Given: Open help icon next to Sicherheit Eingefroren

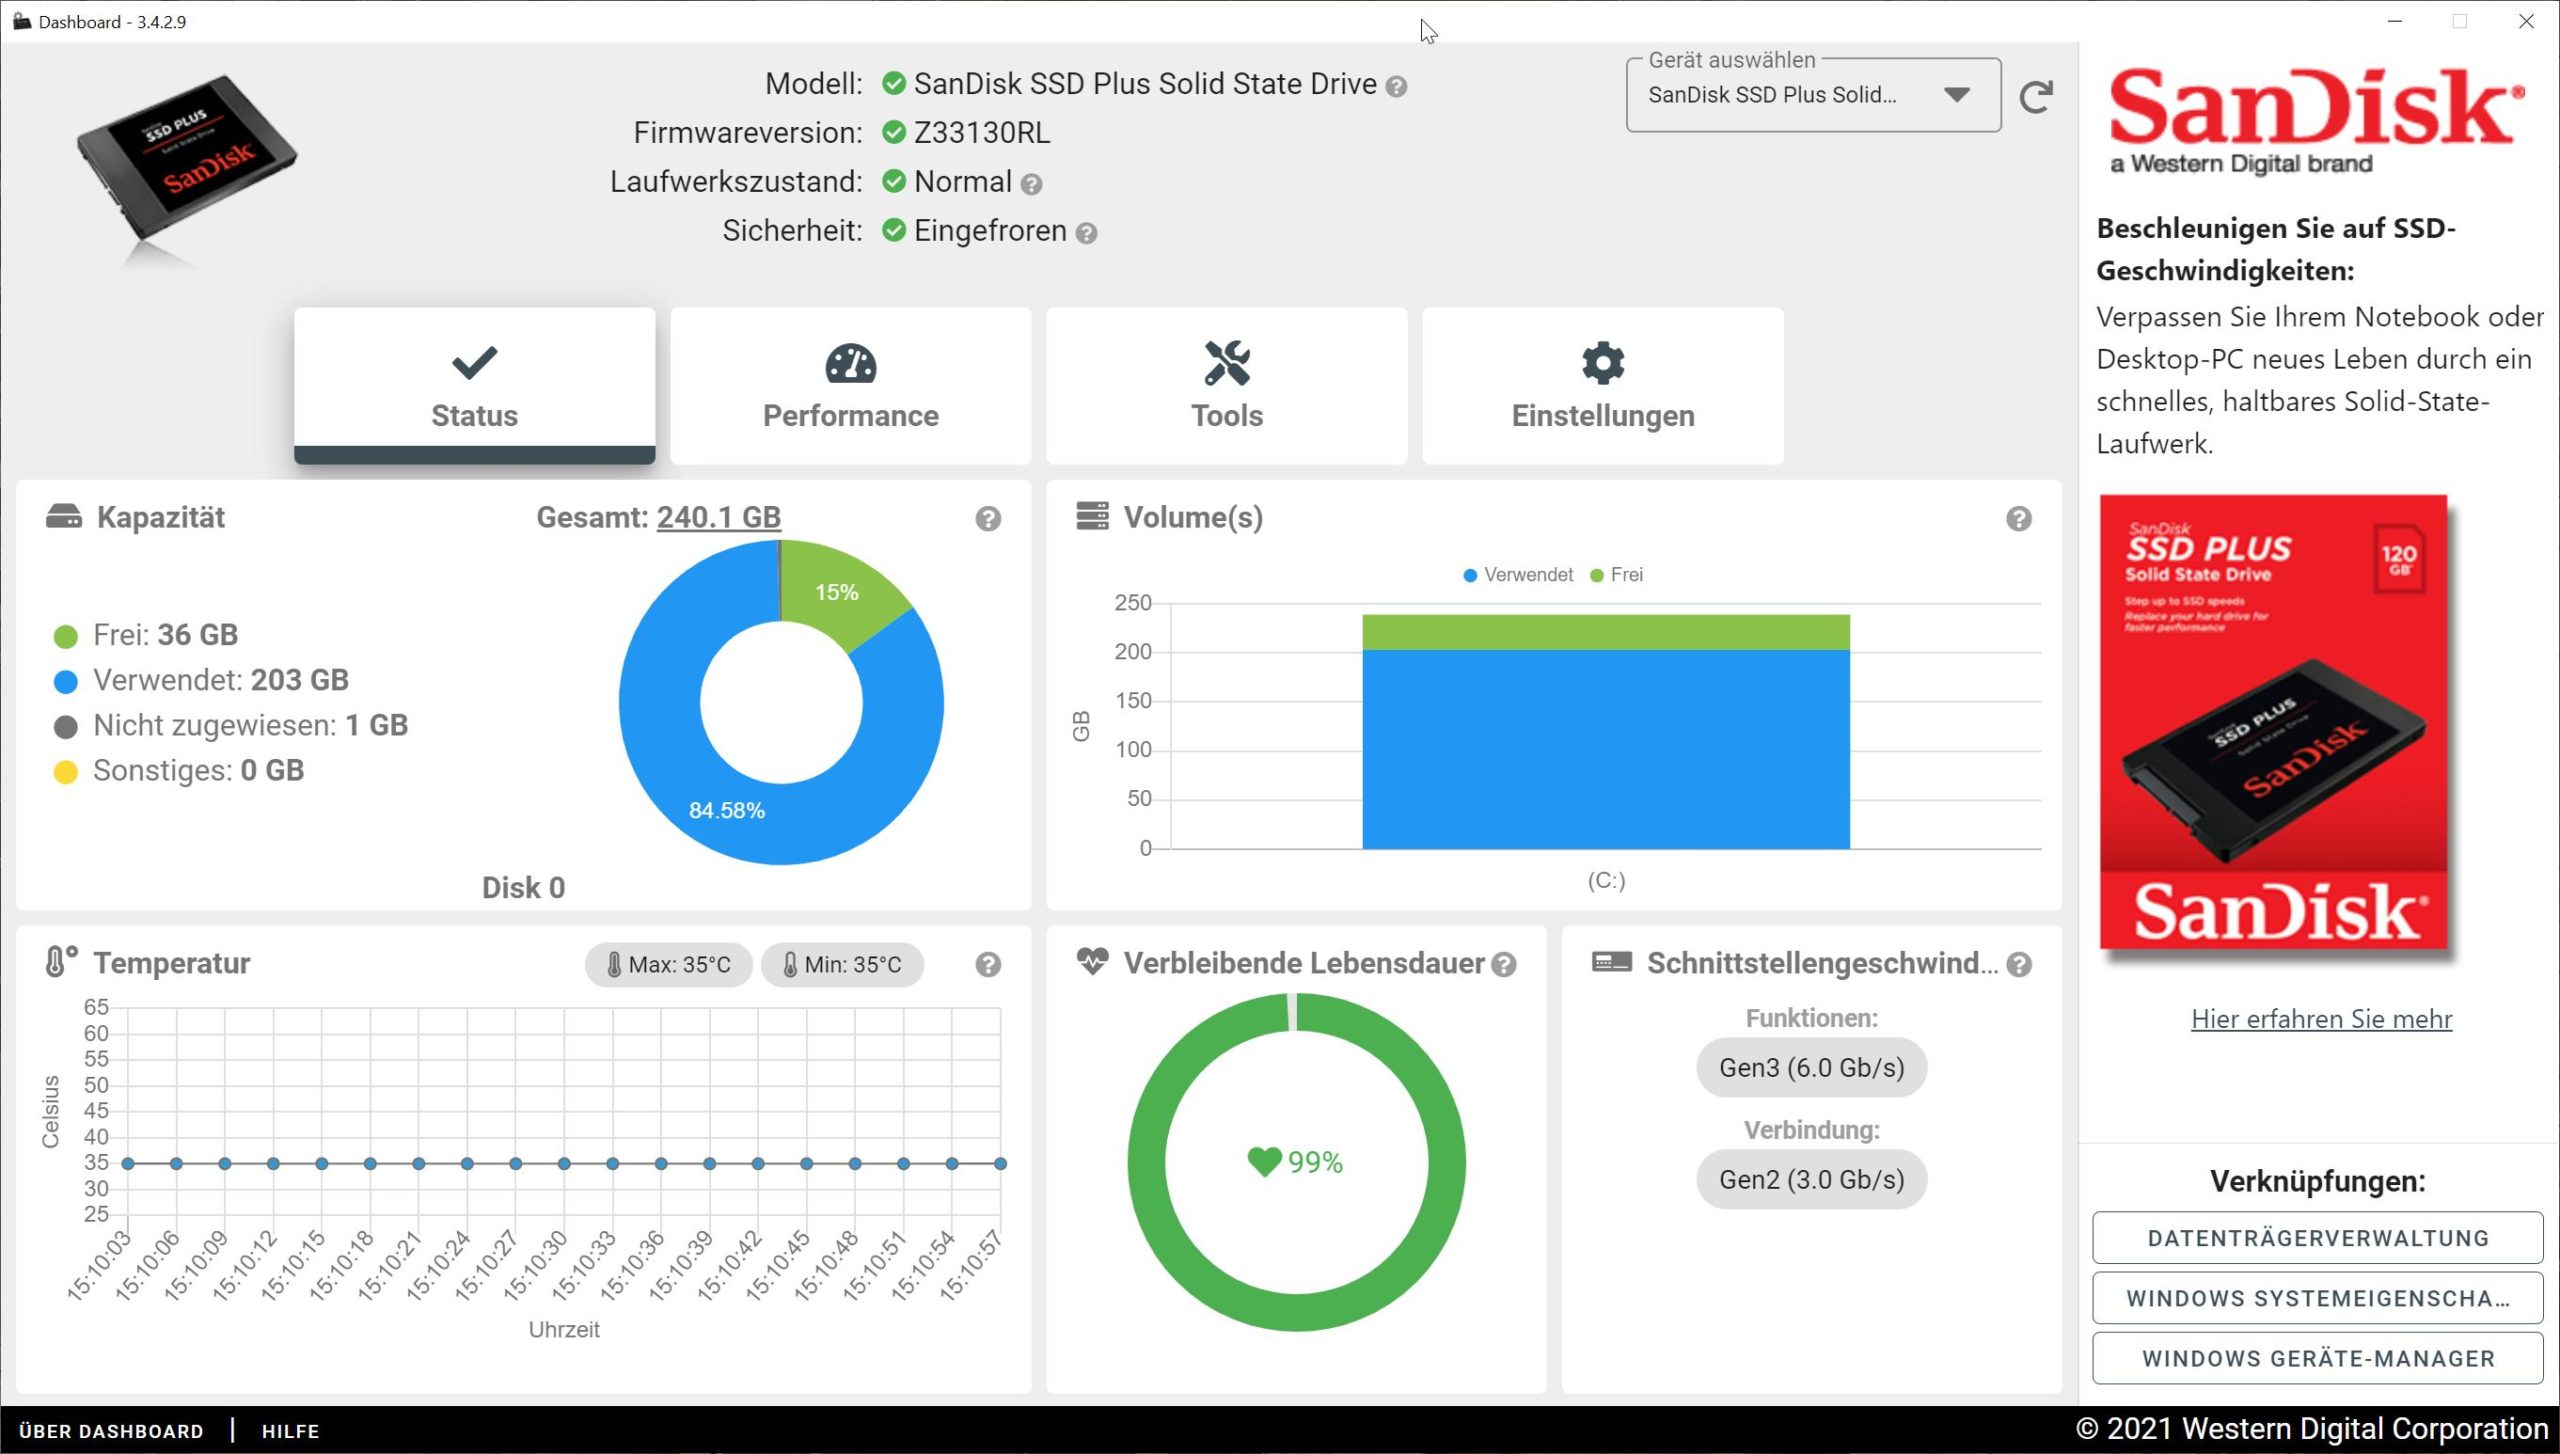Looking at the screenshot, I should (1086, 233).
